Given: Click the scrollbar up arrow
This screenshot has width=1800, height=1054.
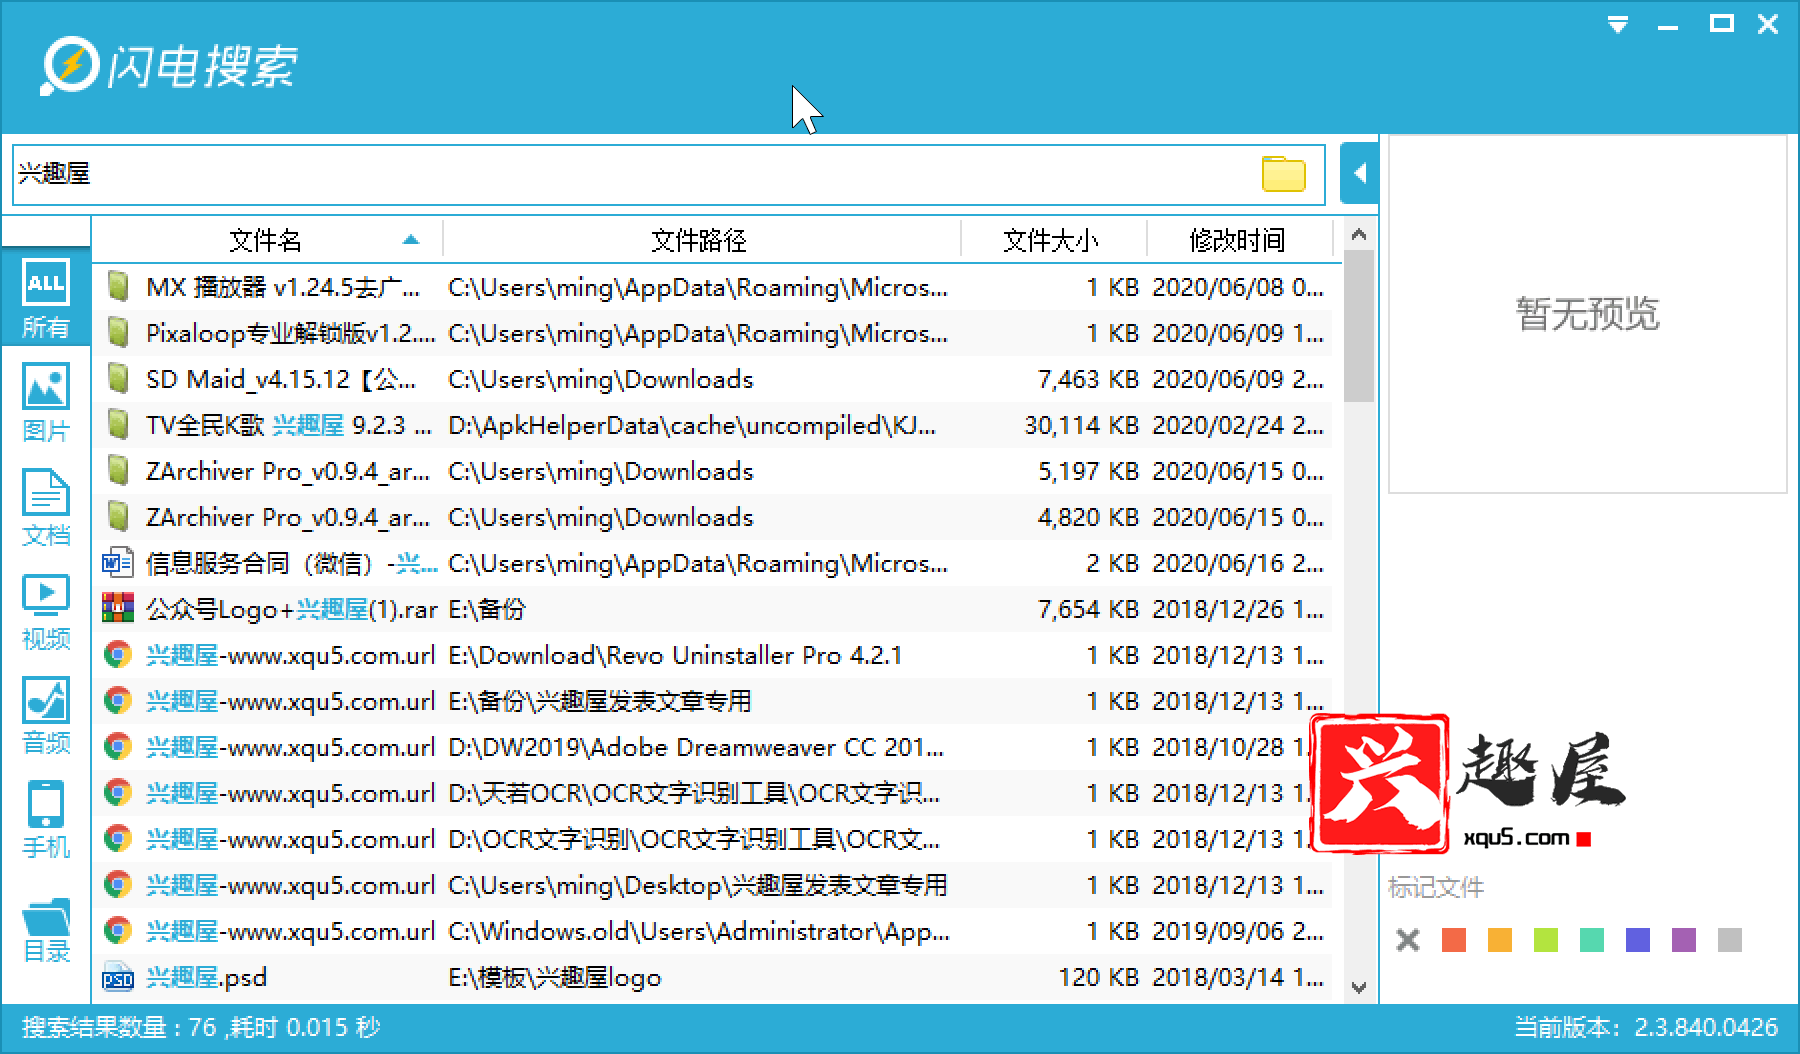Looking at the screenshot, I should (1359, 235).
